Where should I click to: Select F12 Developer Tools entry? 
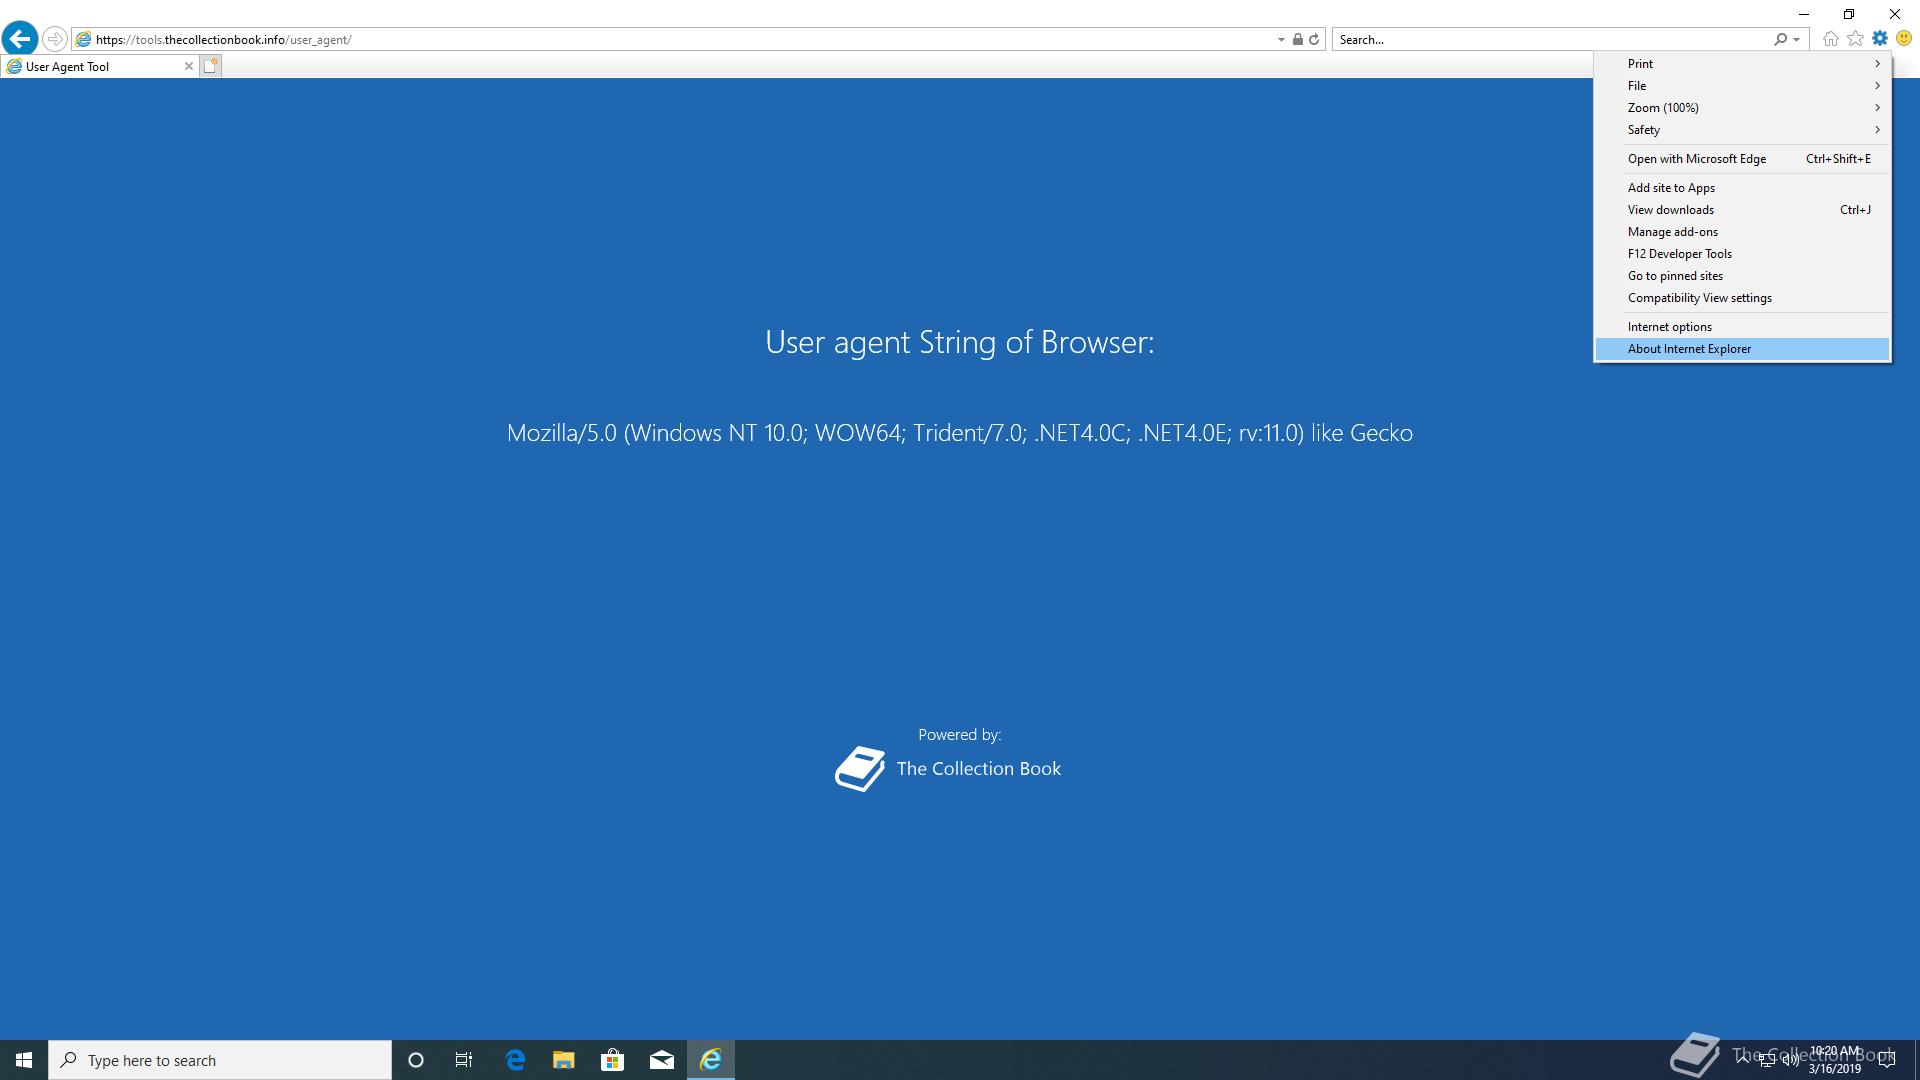tap(1679, 254)
